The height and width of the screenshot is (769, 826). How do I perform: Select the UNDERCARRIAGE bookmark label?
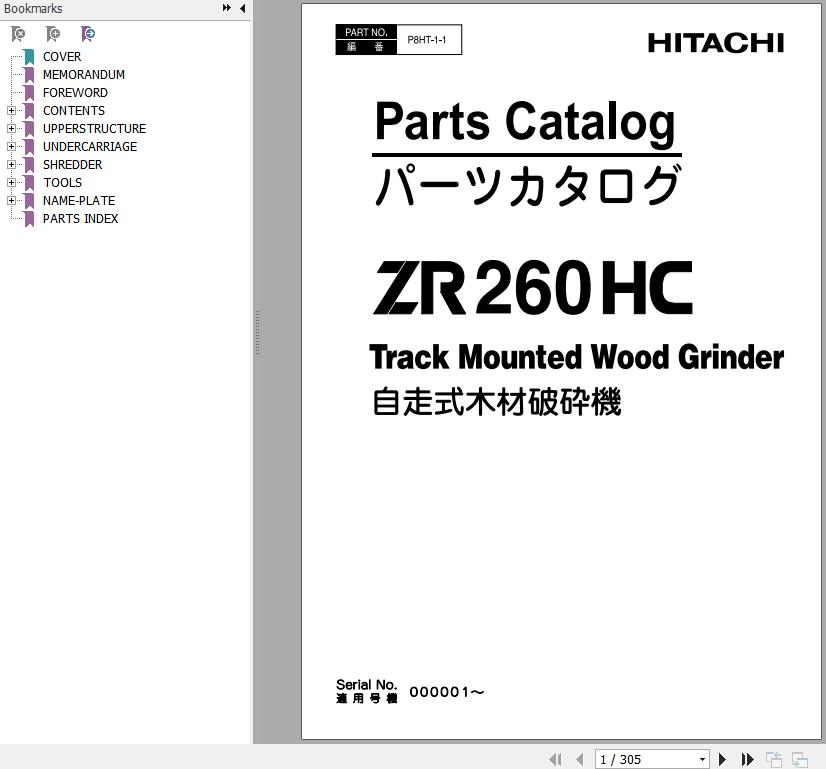click(x=90, y=146)
